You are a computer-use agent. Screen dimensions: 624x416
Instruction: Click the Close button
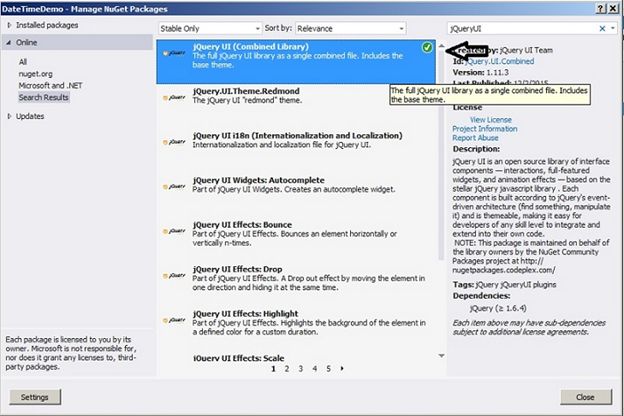tap(585, 397)
